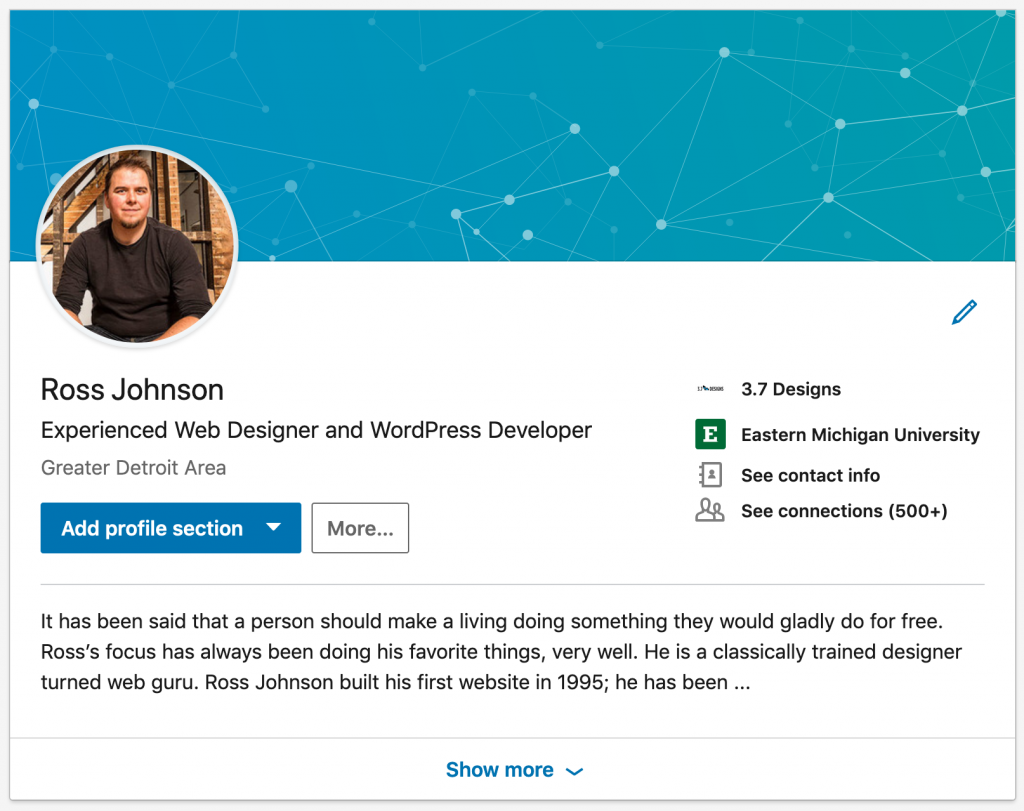Screen dimensions: 1024x811
Task: Click the 3.7 Designs company logo icon
Action: 709,389
